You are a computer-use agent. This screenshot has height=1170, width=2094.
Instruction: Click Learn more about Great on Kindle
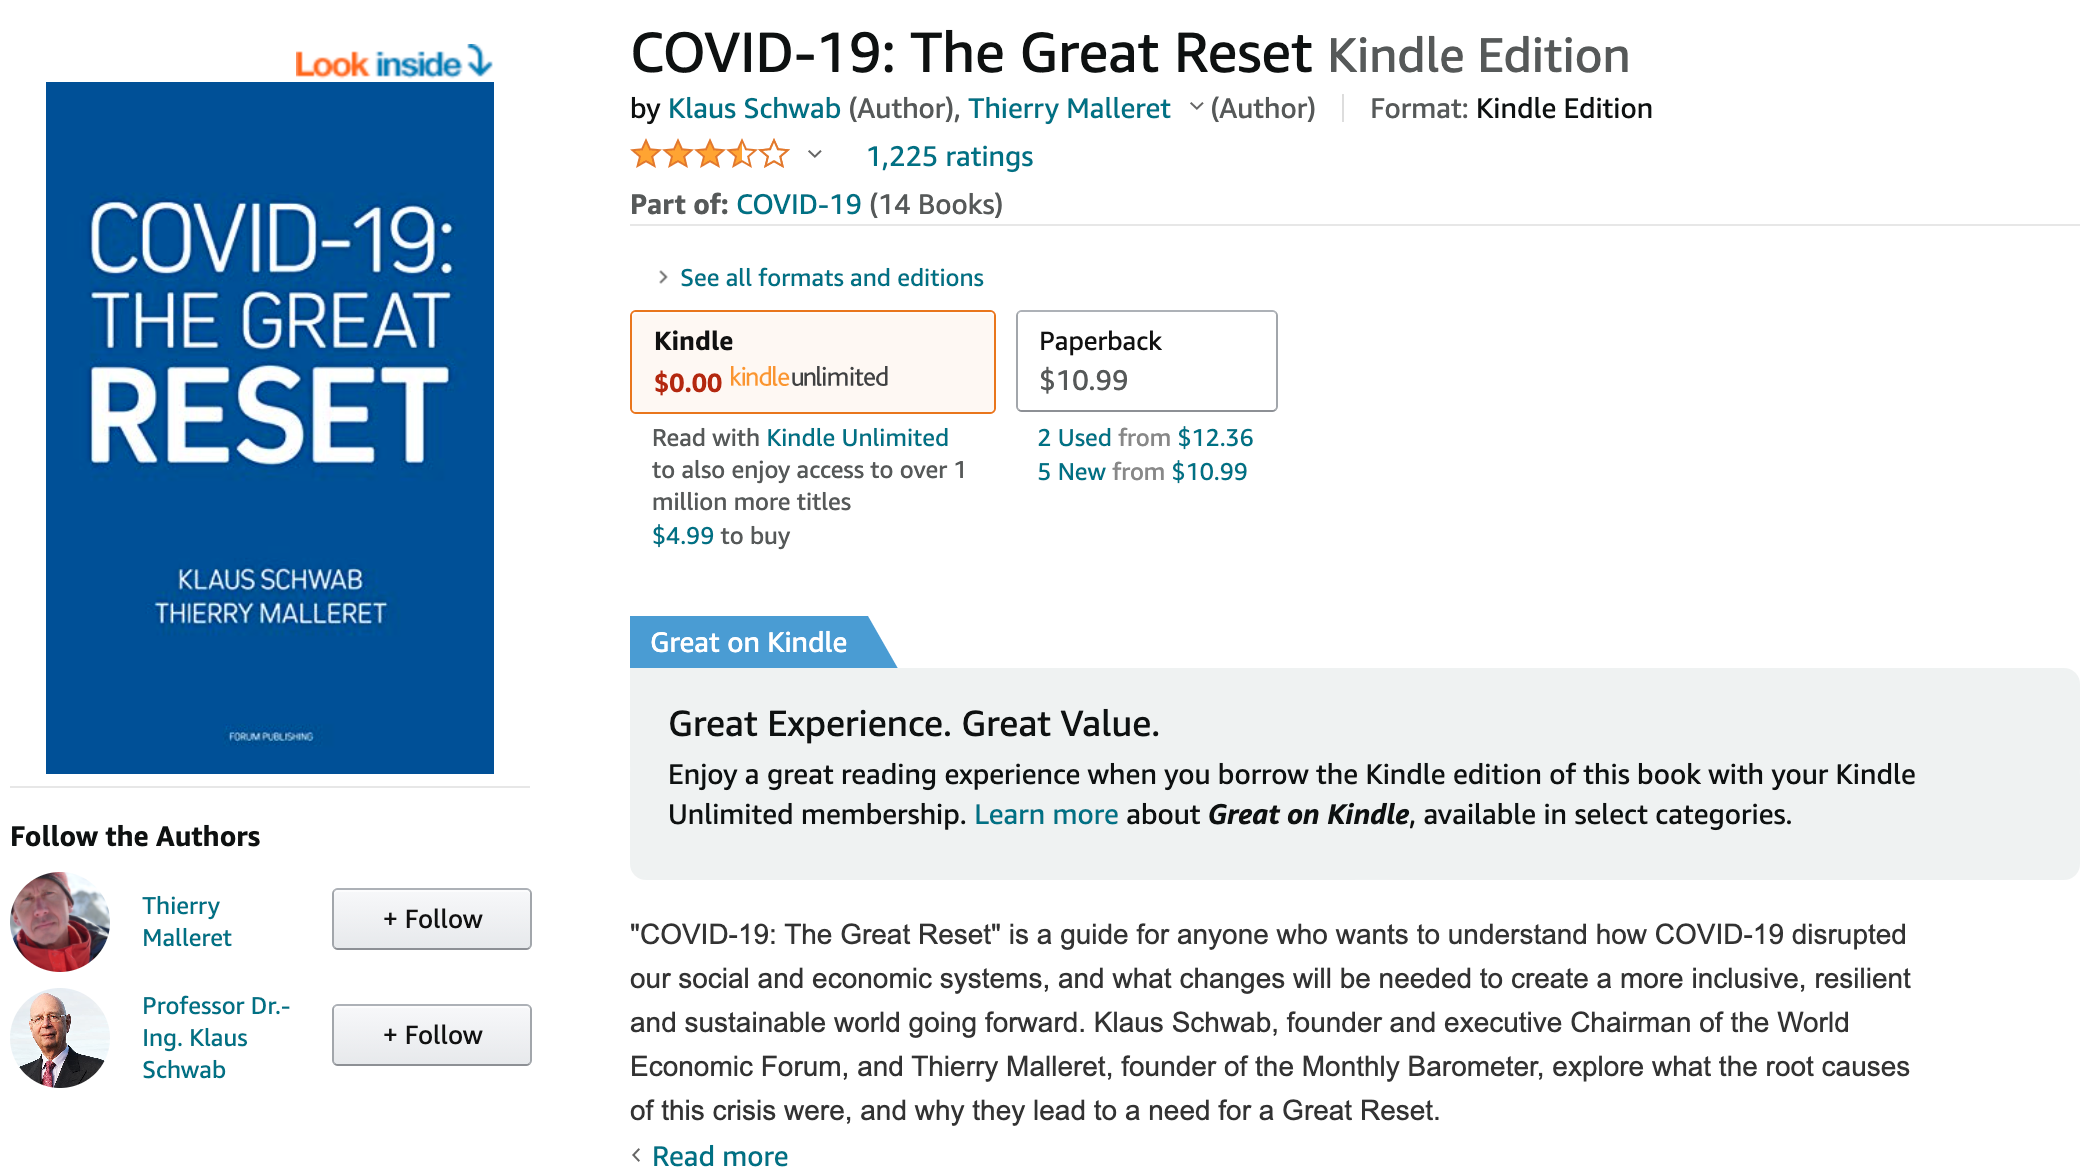[x=1046, y=815]
